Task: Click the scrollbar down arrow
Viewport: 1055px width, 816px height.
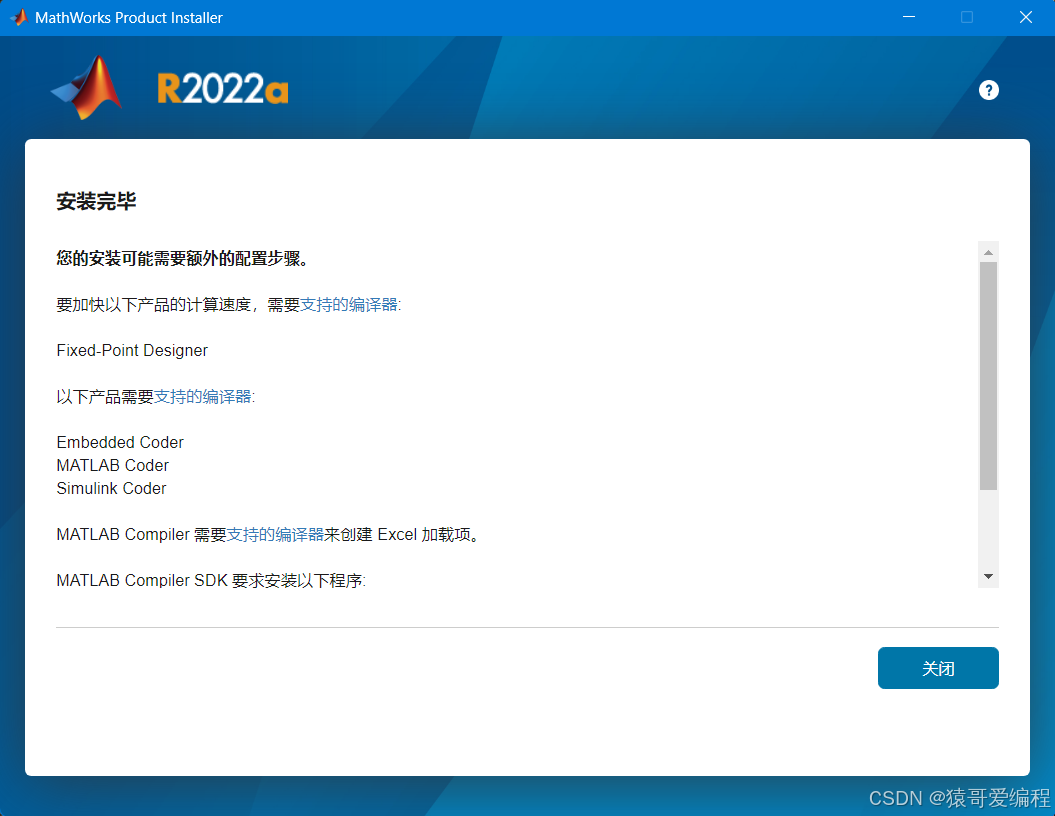Action: click(988, 577)
